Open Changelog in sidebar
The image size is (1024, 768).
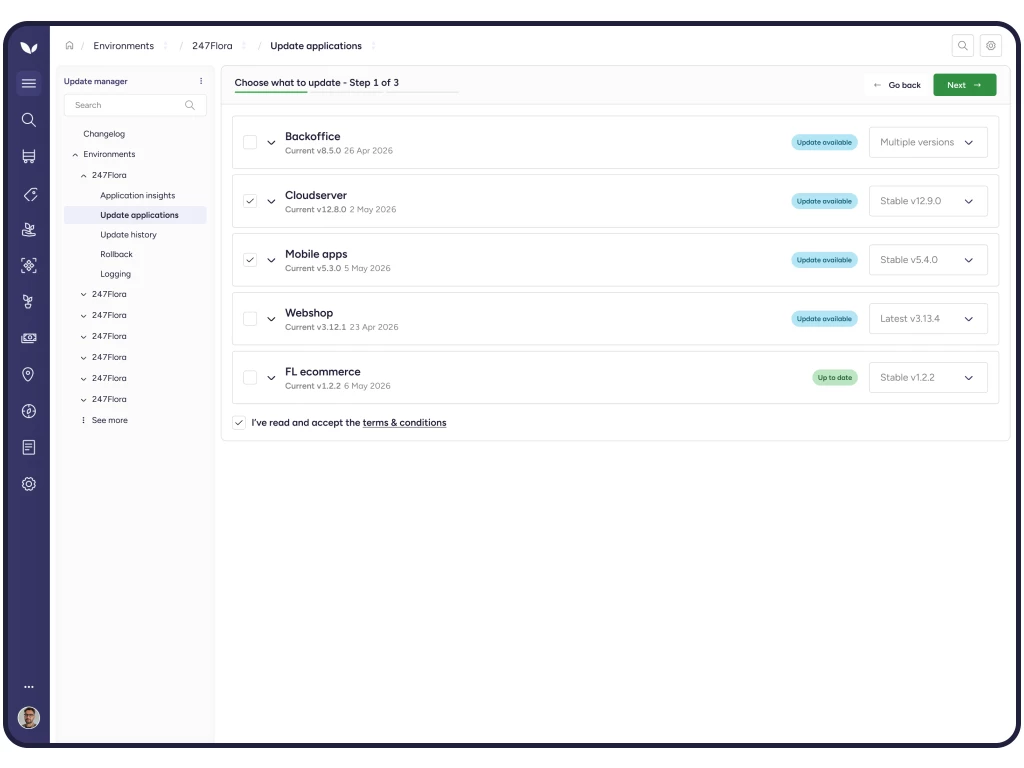(x=104, y=134)
